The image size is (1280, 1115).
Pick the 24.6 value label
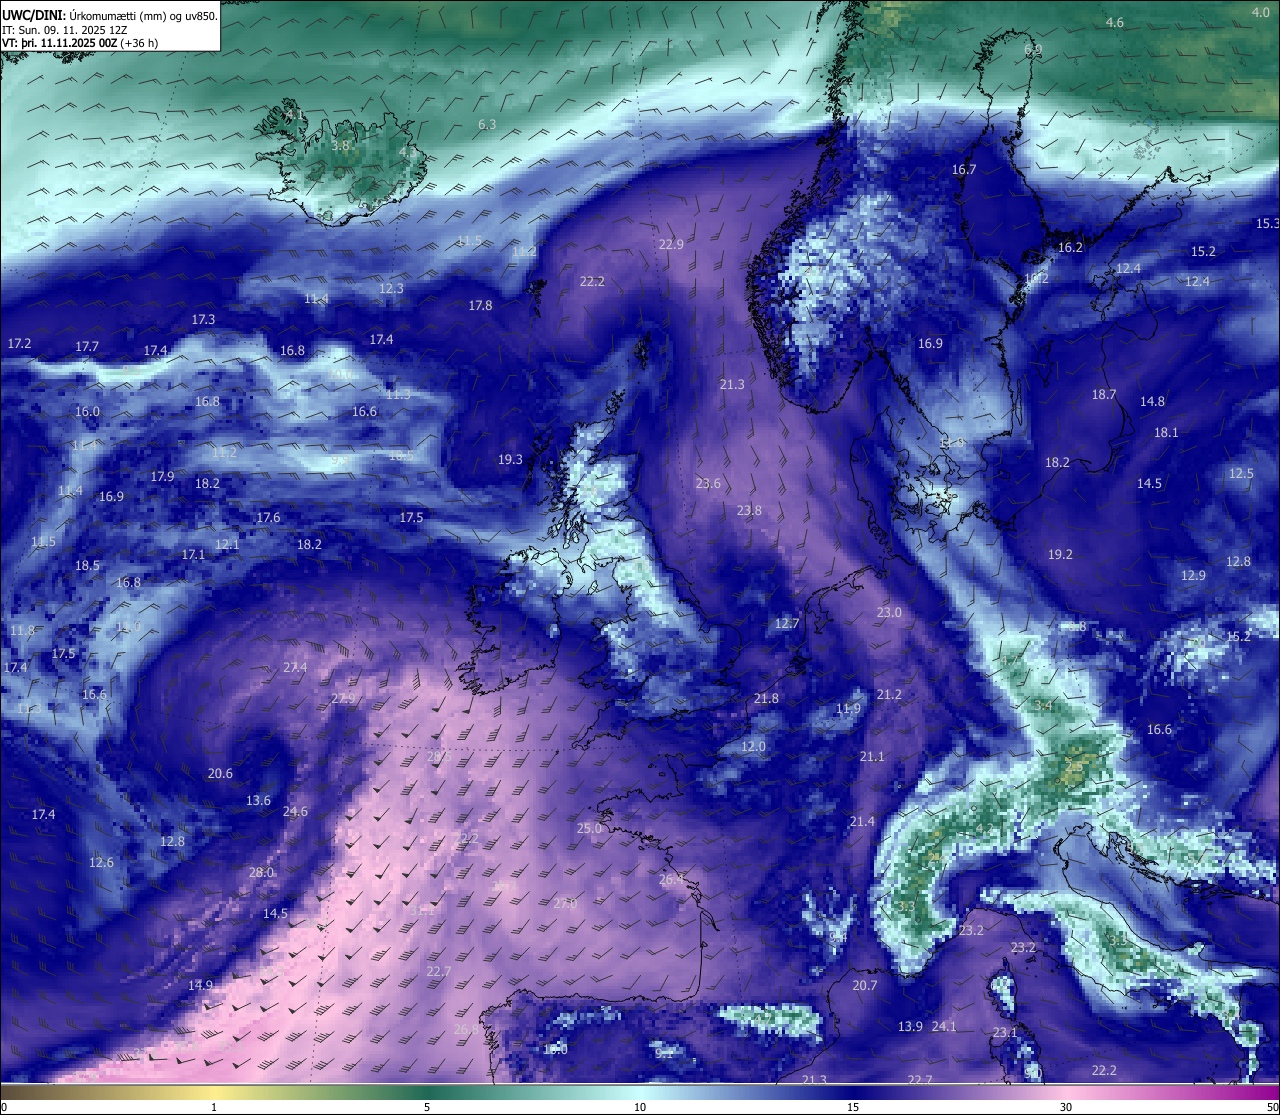pyautogui.click(x=295, y=812)
